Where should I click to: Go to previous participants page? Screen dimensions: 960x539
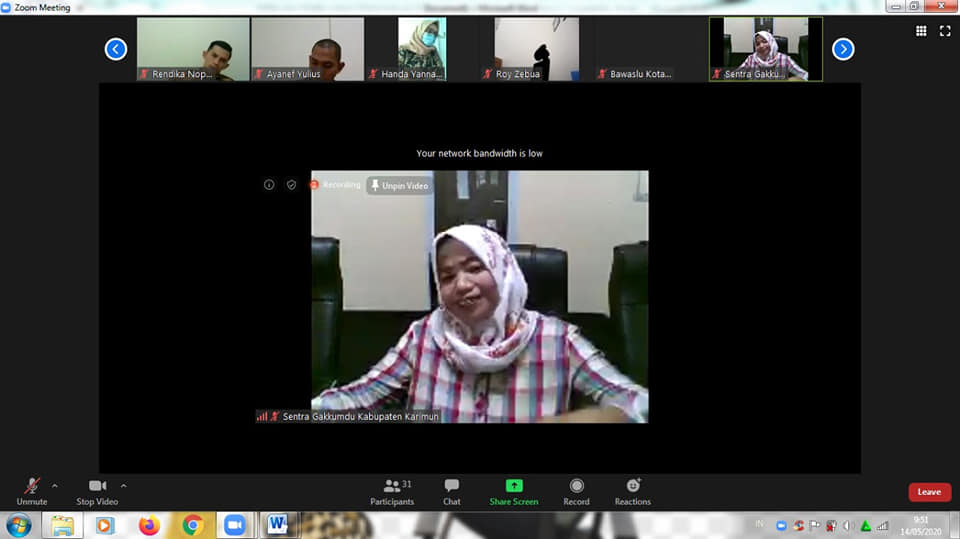[116, 49]
